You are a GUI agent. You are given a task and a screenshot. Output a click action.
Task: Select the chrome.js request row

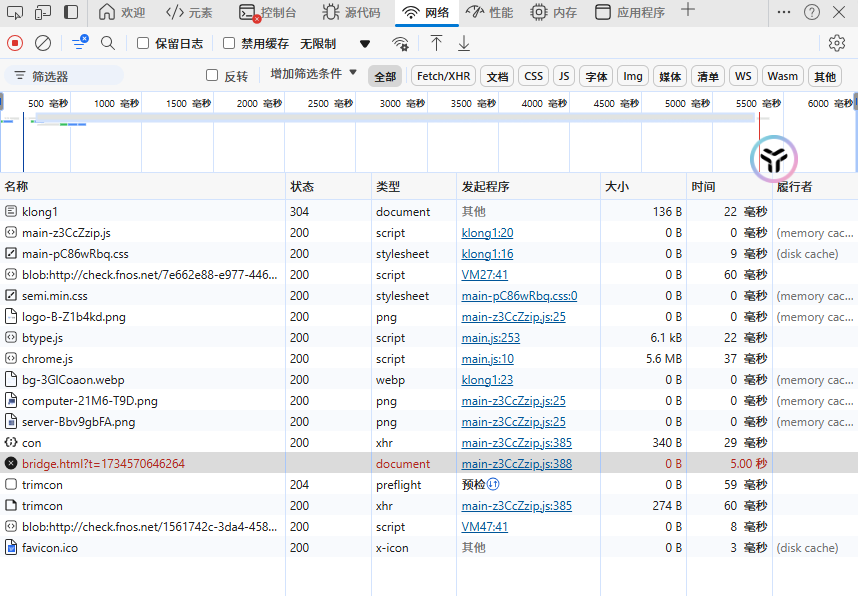429,358
